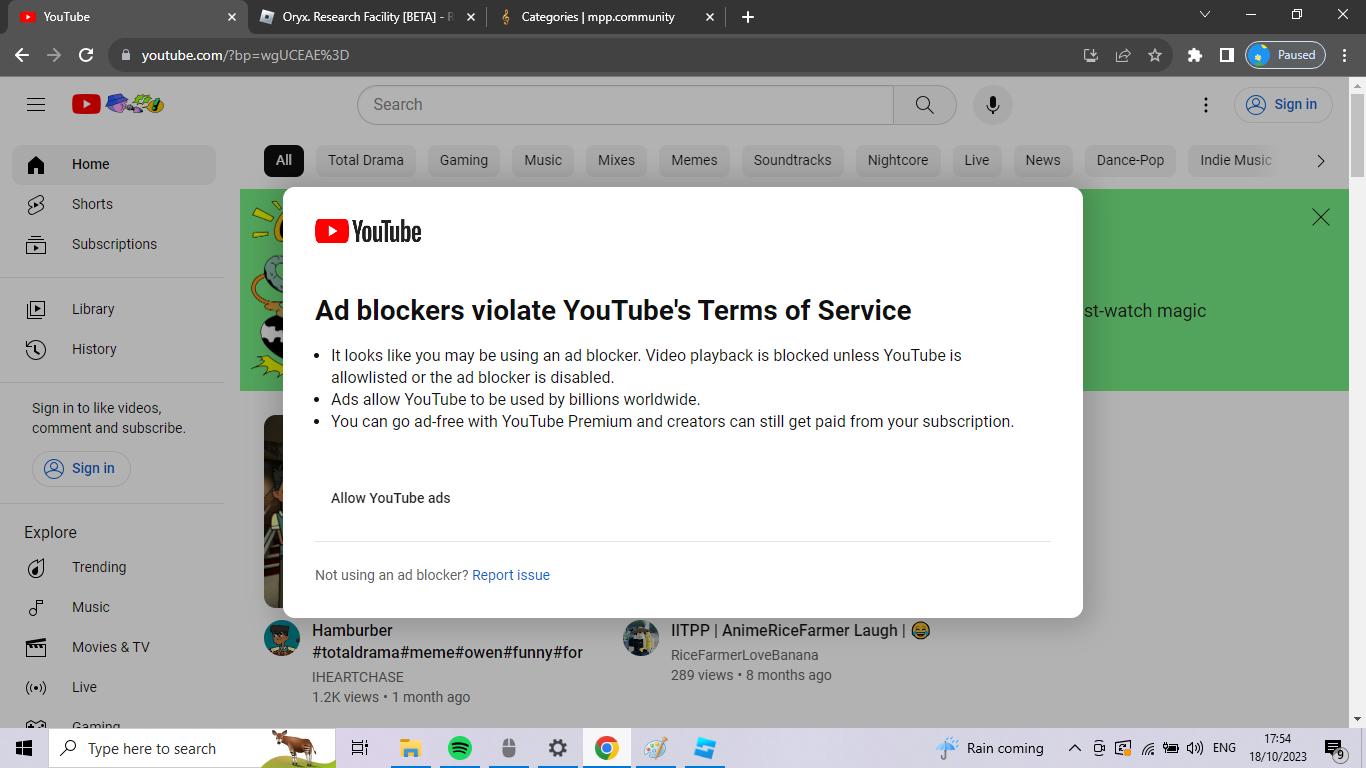1366x768 pixels.
Task: Open the Chrome side panel icon
Action: [x=1227, y=55]
